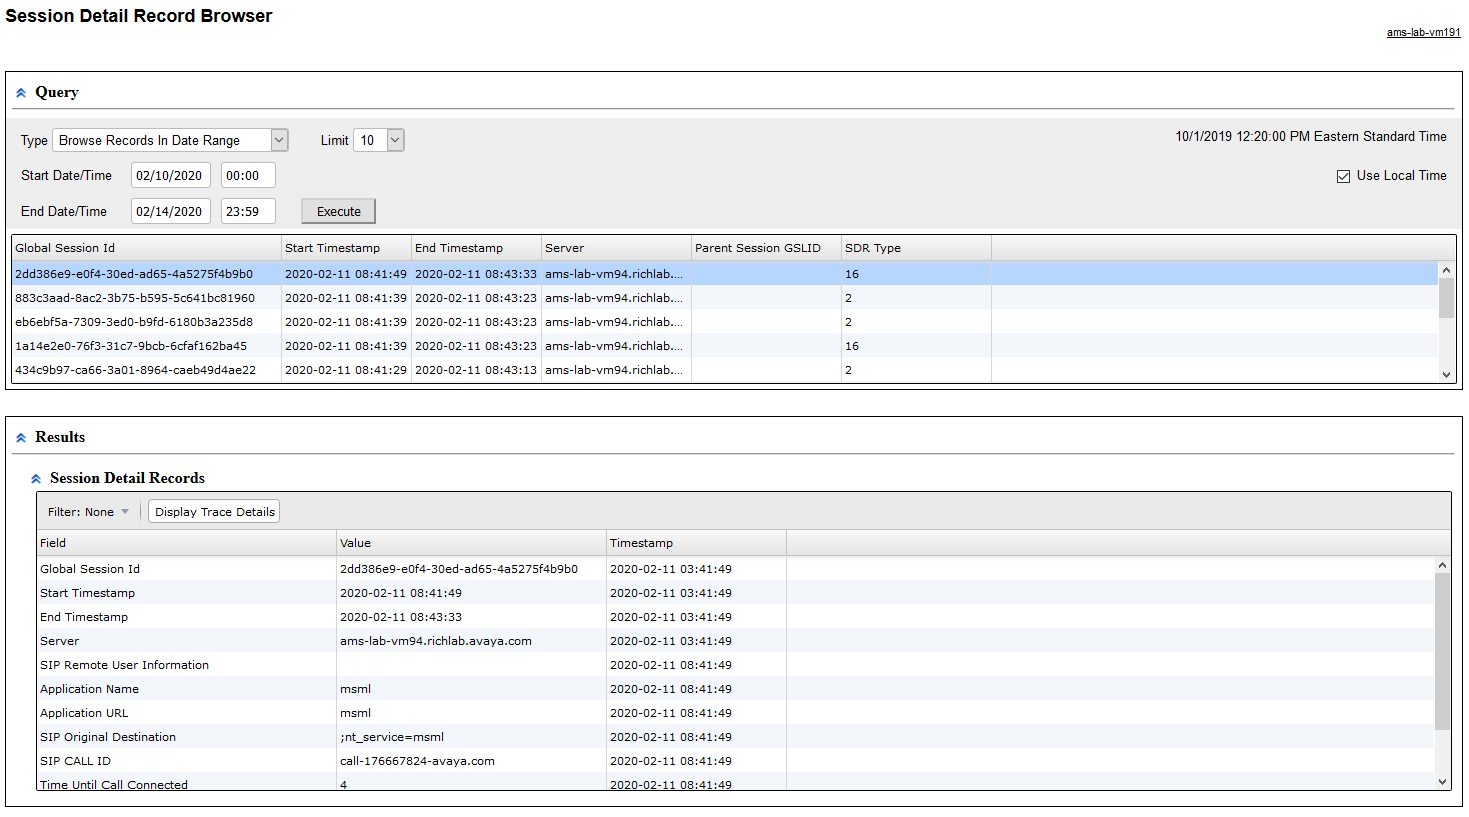Select session row 434c9b97-ca66-3a01-8964-caeb49d4ae22

[x=725, y=370]
